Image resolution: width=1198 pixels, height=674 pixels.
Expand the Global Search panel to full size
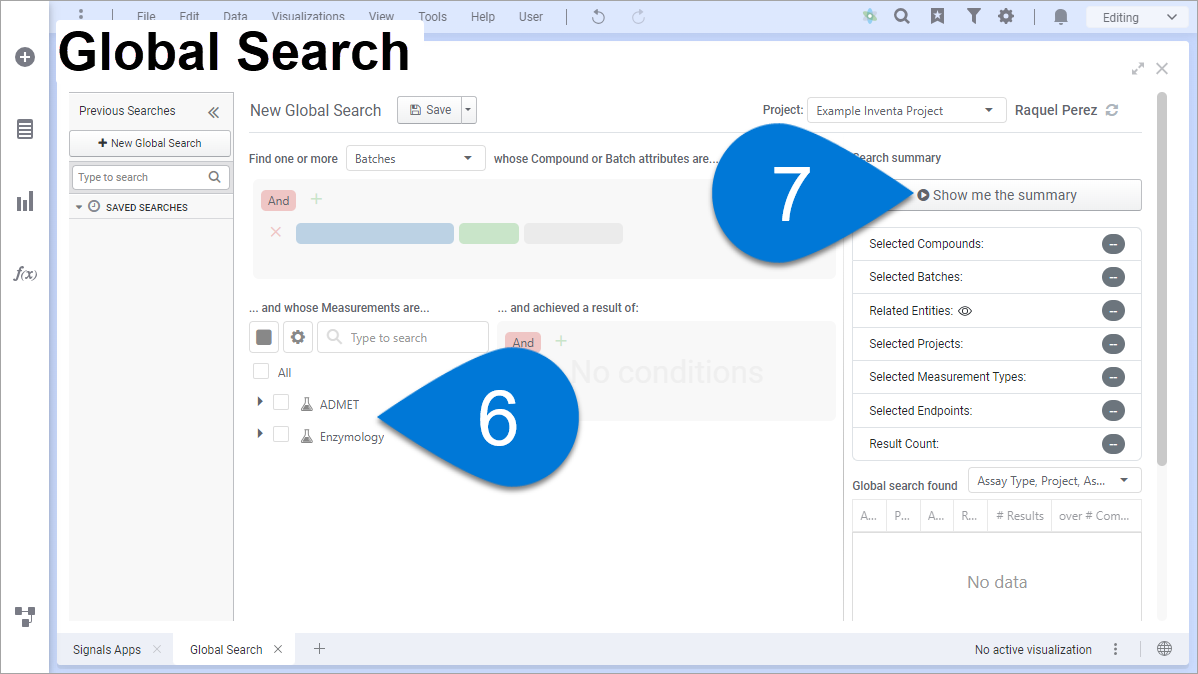pos(1138,69)
